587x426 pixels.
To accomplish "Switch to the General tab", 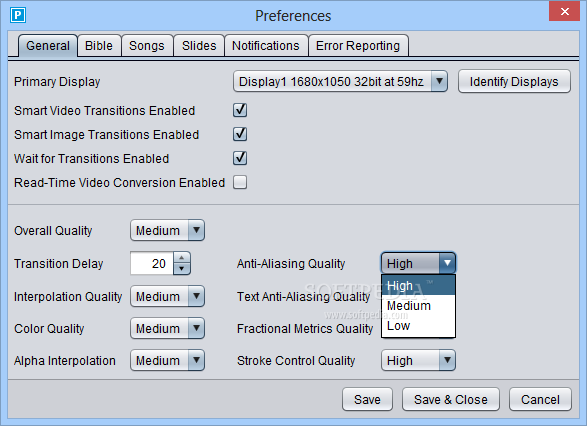I will click(48, 46).
